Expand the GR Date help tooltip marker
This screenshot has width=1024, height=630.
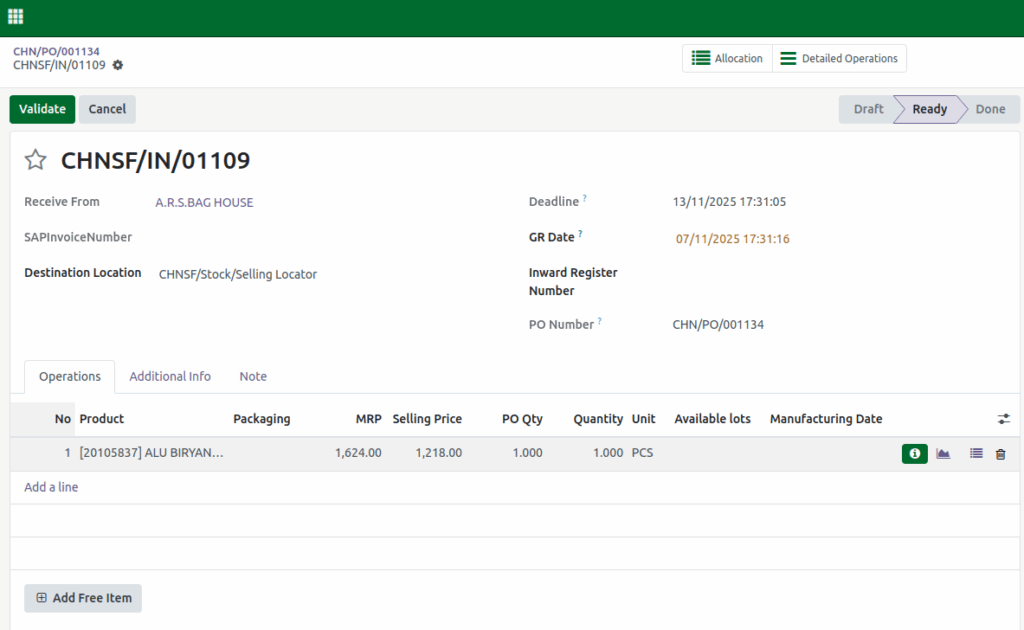[x=578, y=232]
